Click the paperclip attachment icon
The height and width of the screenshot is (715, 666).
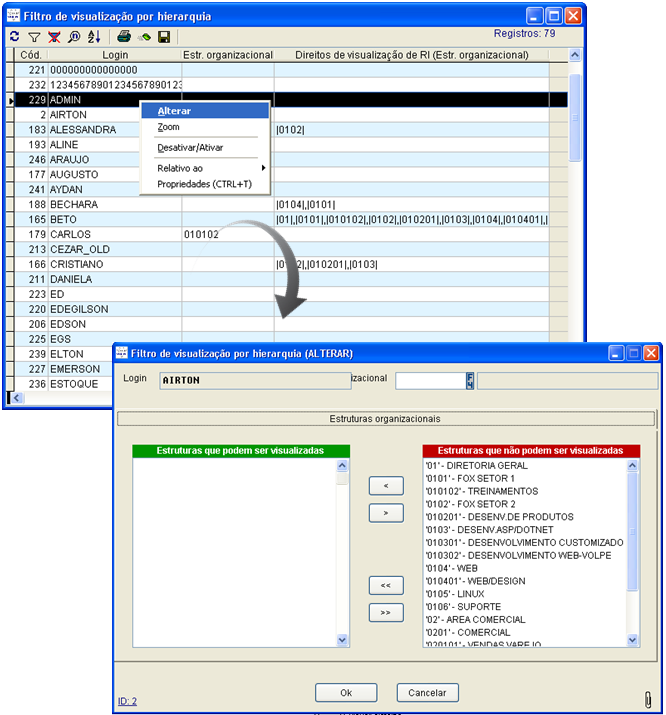coord(647,698)
